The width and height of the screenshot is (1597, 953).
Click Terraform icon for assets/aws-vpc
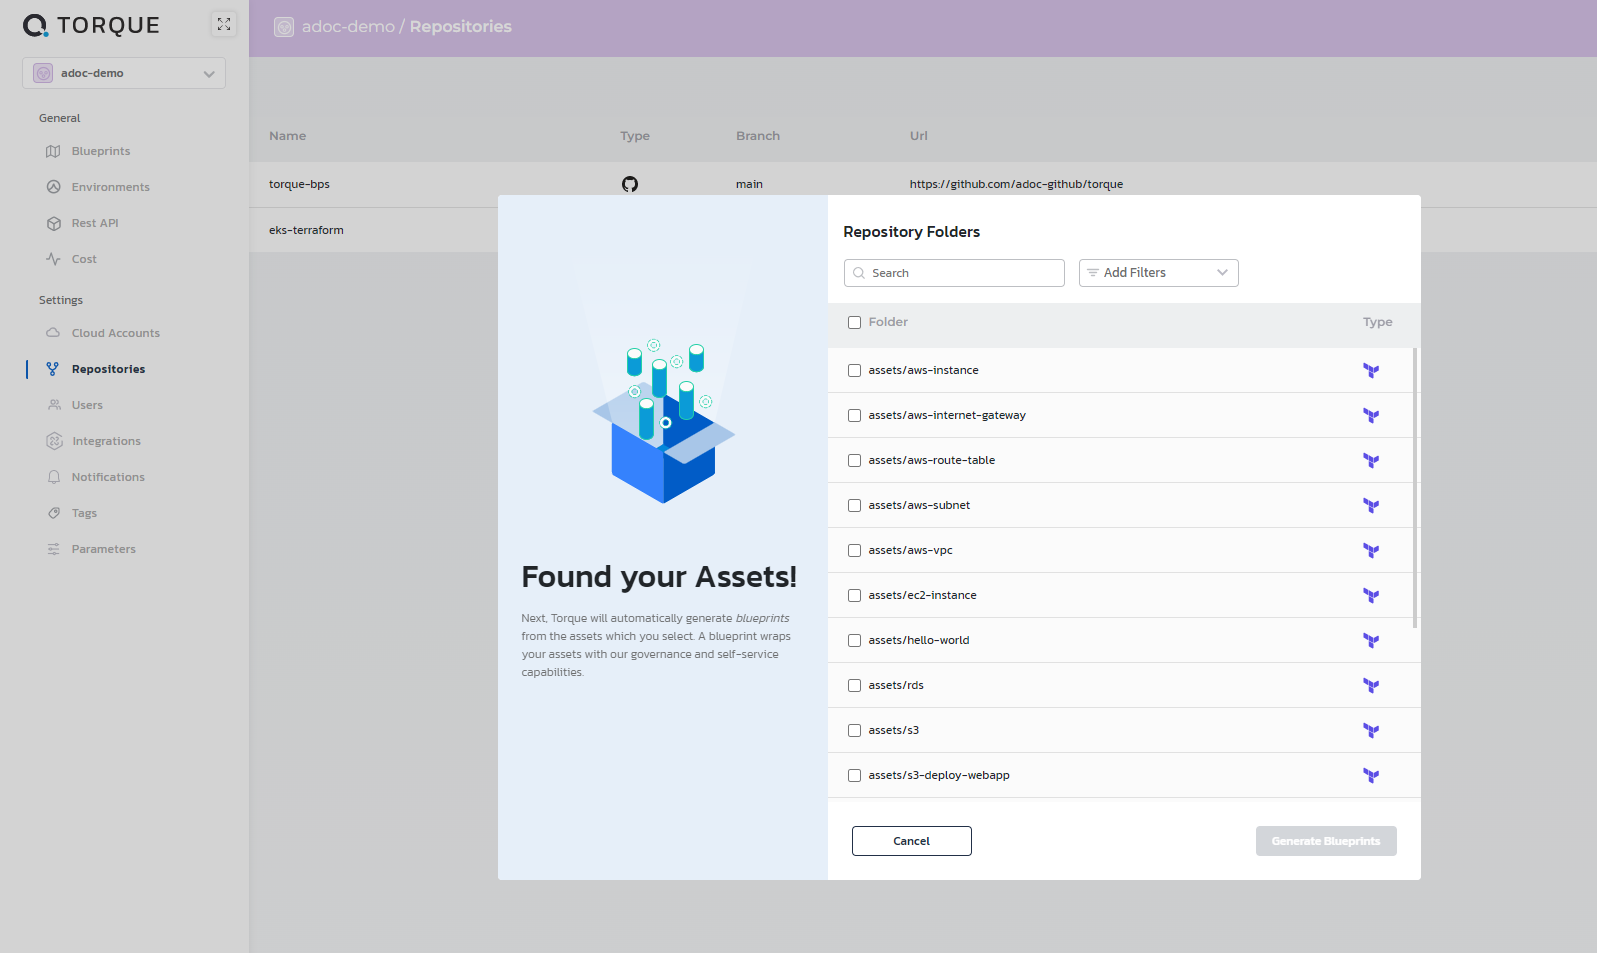point(1371,551)
